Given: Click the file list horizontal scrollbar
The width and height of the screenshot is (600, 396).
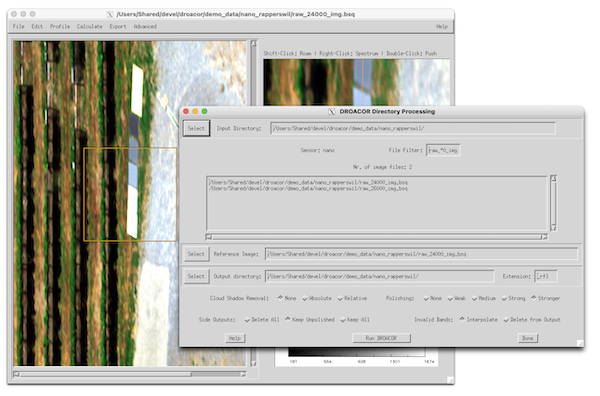Looking at the screenshot, I should coord(377,237).
